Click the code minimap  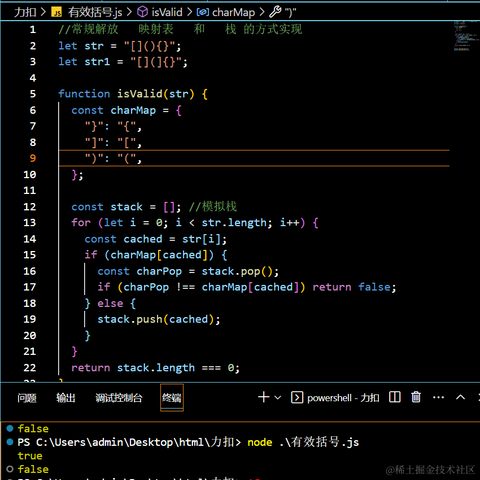click(x=465, y=36)
